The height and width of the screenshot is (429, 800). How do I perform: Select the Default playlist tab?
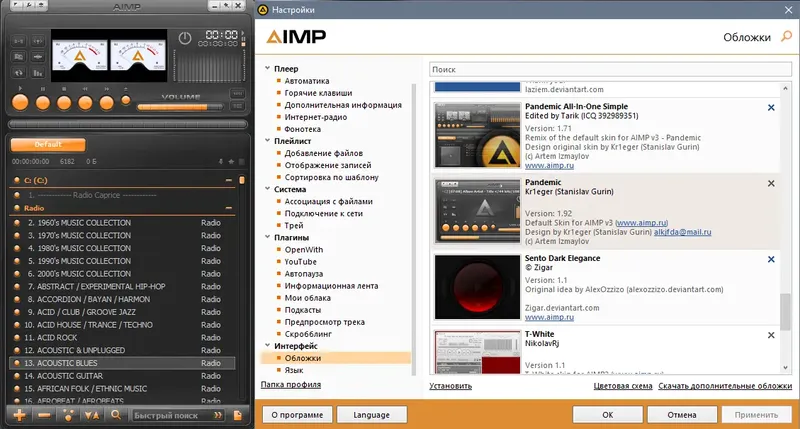tap(48, 145)
